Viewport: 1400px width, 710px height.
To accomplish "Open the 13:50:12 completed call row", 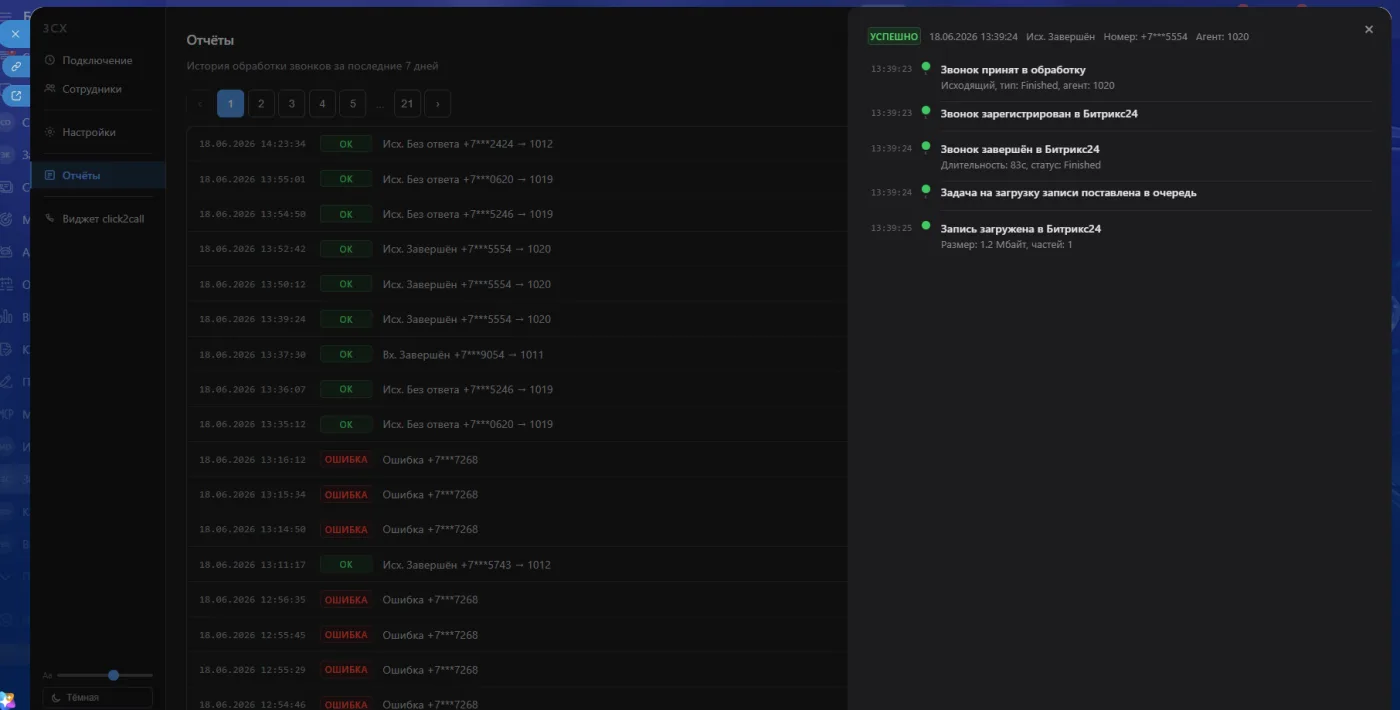I will pos(517,284).
